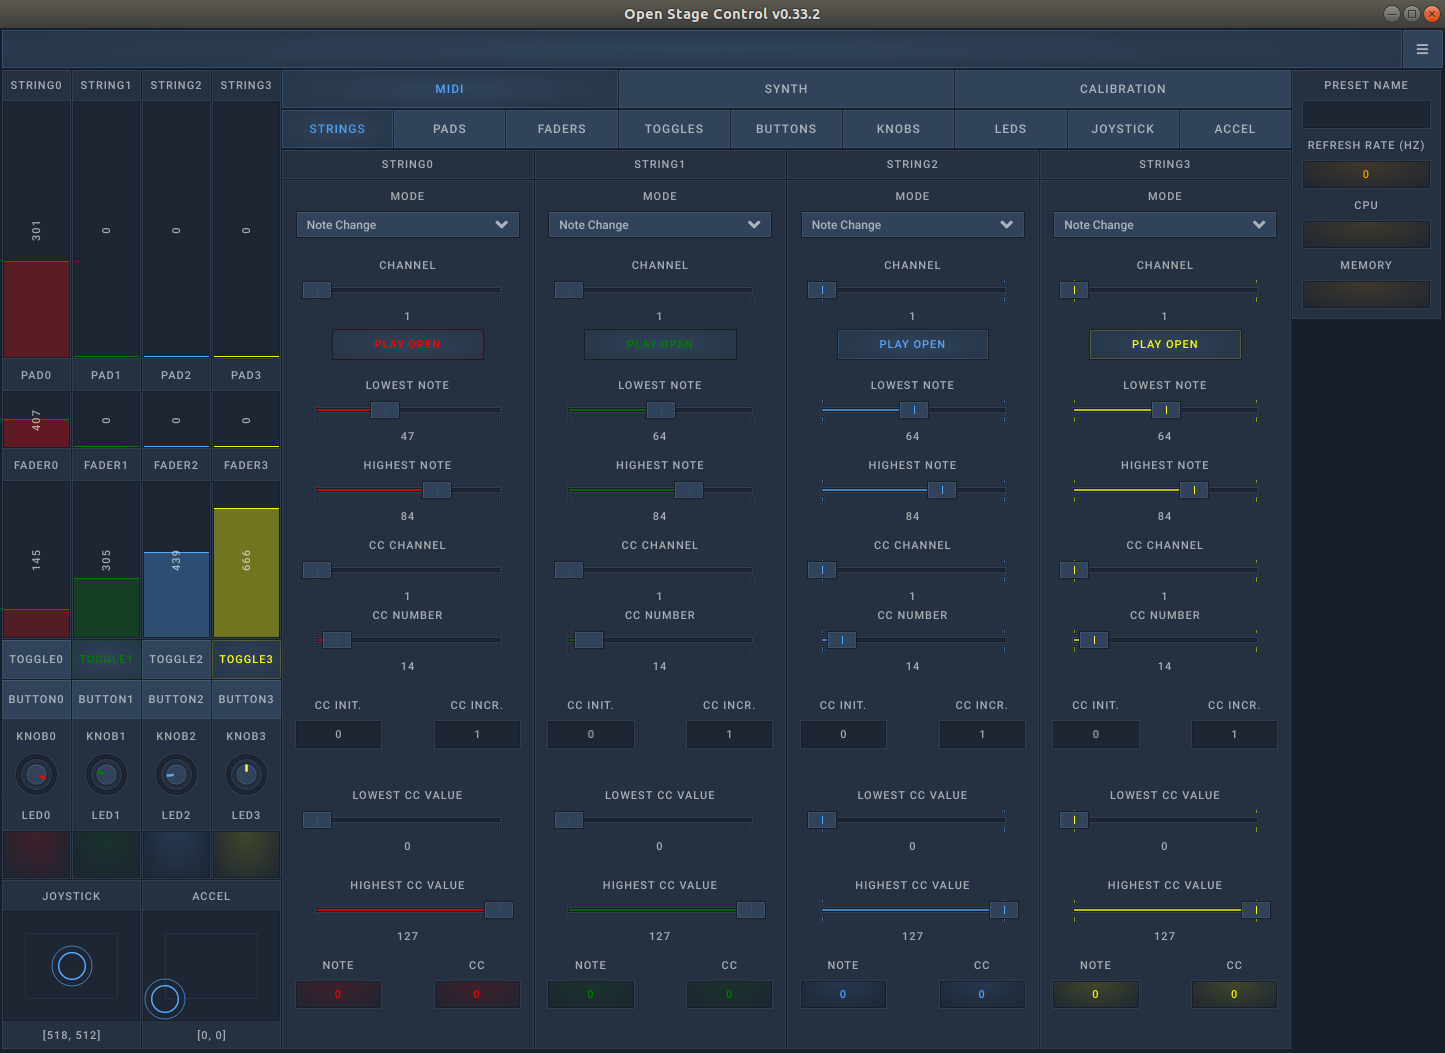
Task: Open the hamburger menu icon
Action: pos(1422,49)
